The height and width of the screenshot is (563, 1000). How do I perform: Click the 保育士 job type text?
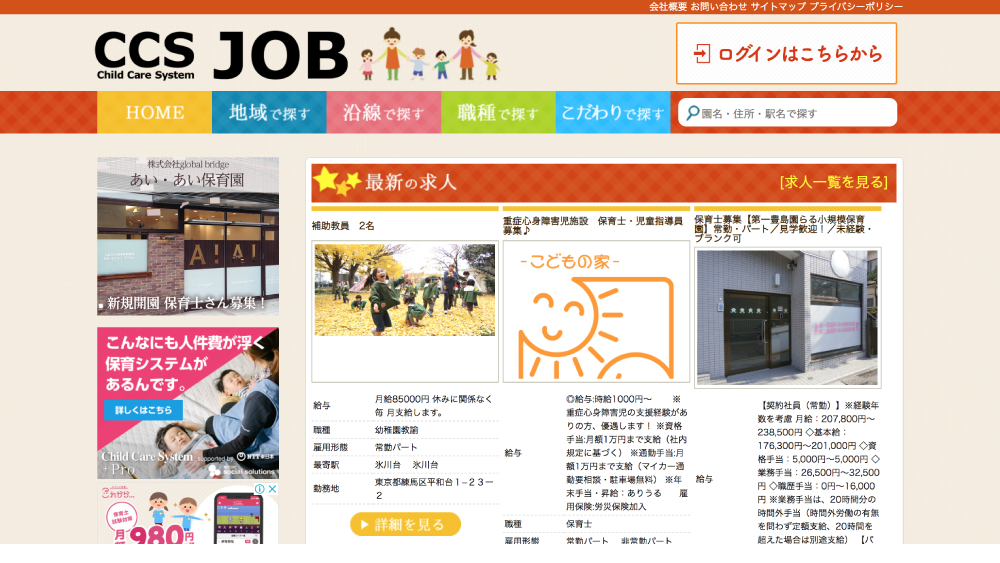(x=579, y=524)
